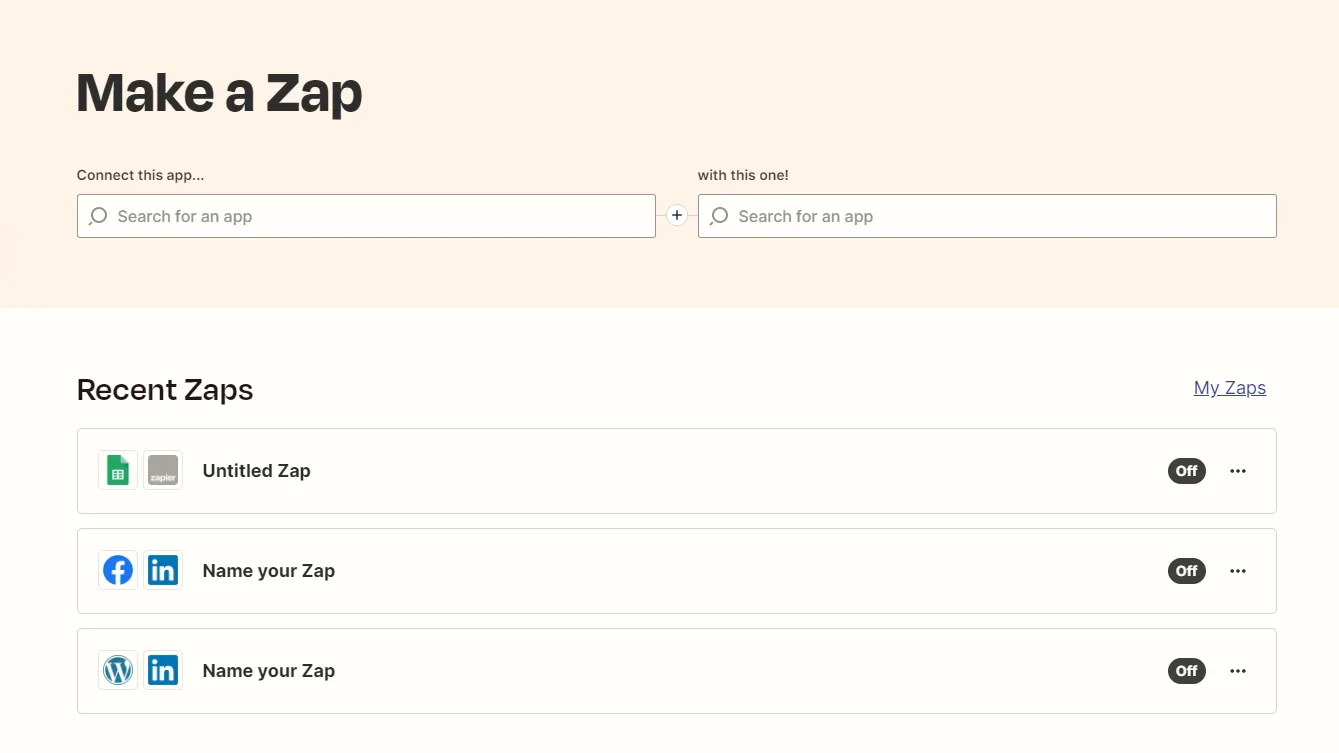This screenshot has width=1339, height=753.
Task: Open the Untitled Zap title
Action: point(257,471)
